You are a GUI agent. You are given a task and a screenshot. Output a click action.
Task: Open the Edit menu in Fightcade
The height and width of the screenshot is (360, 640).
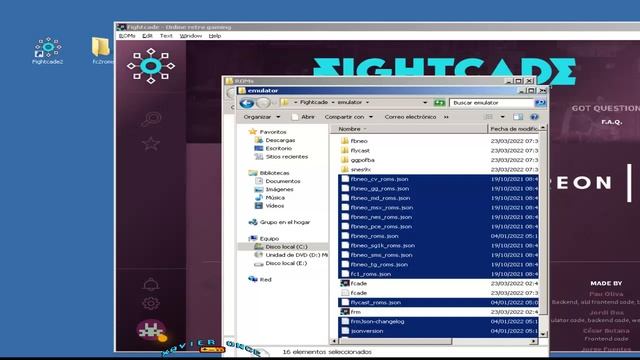147,36
